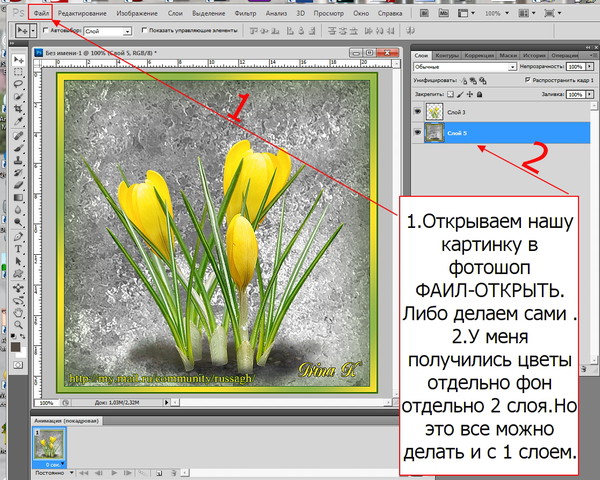Check Показать управляющие элементы
600x480 pixels.
click(144, 30)
